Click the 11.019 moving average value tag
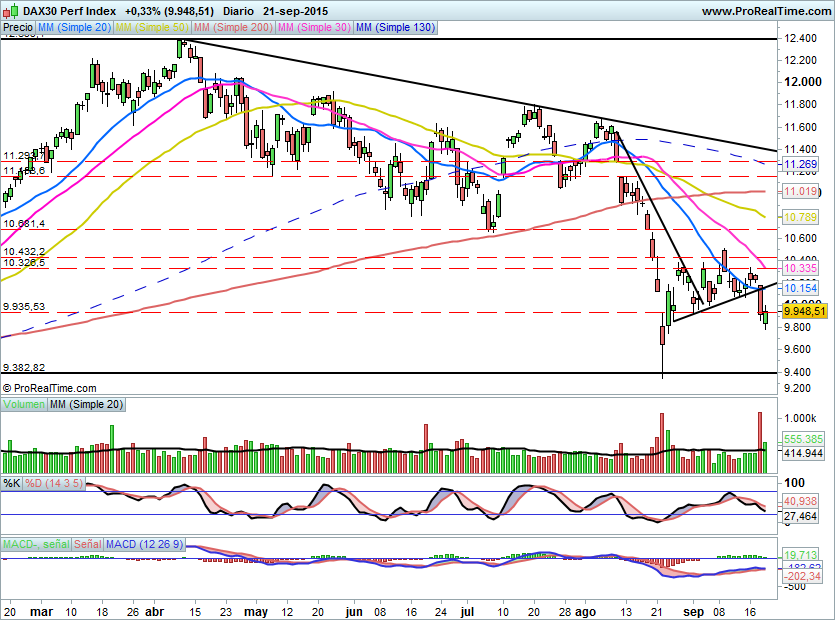The width and height of the screenshot is (835, 620). point(800,191)
